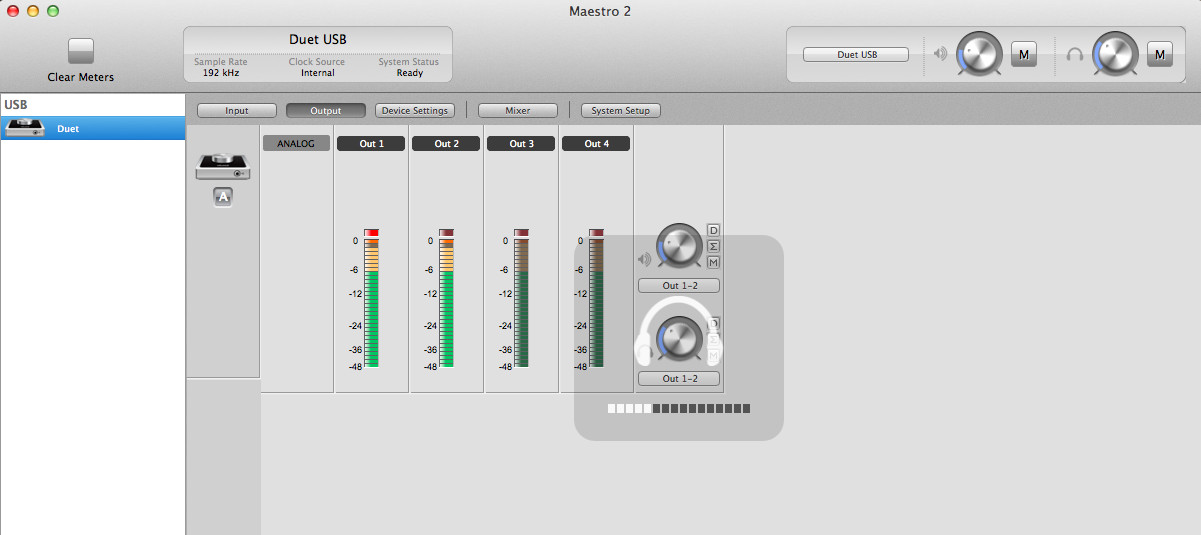The image size is (1201, 535).
Task: Open the Device Settings tab
Action: (417, 110)
